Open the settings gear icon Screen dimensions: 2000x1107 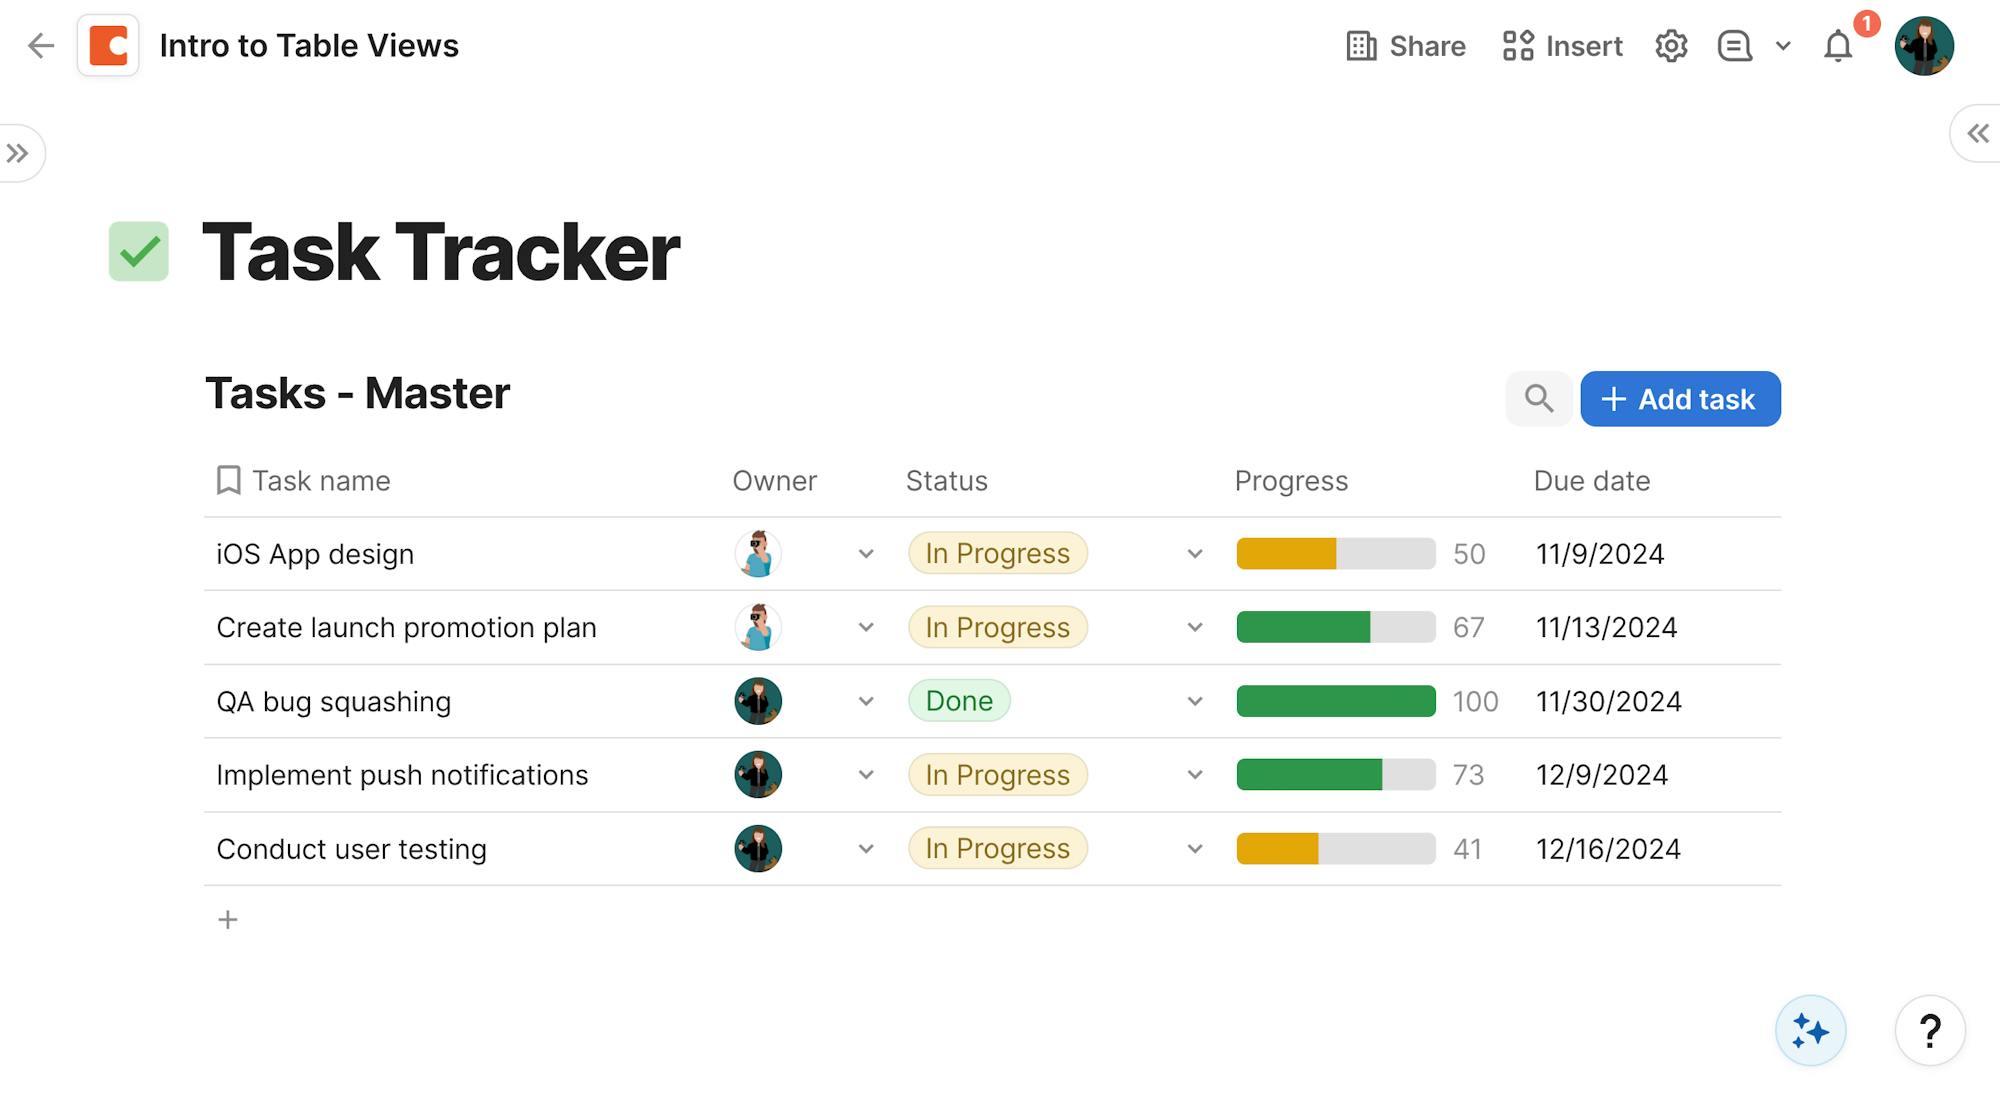pos(1671,46)
